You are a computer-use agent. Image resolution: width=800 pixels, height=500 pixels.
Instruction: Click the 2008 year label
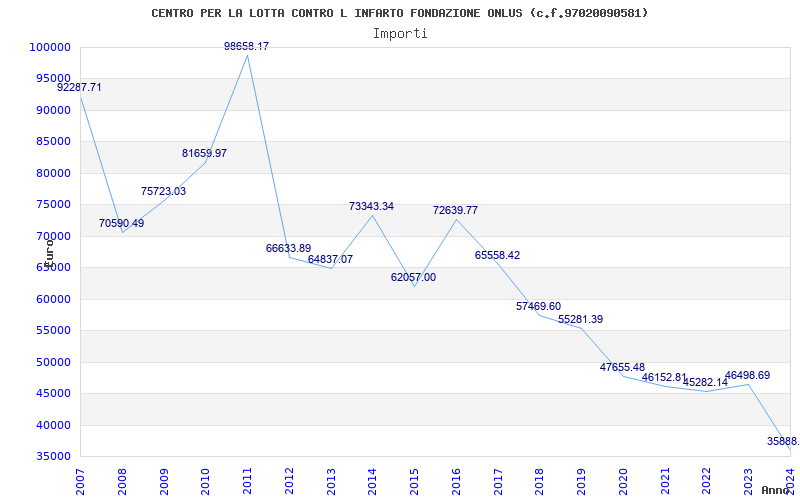click(122, 482)
